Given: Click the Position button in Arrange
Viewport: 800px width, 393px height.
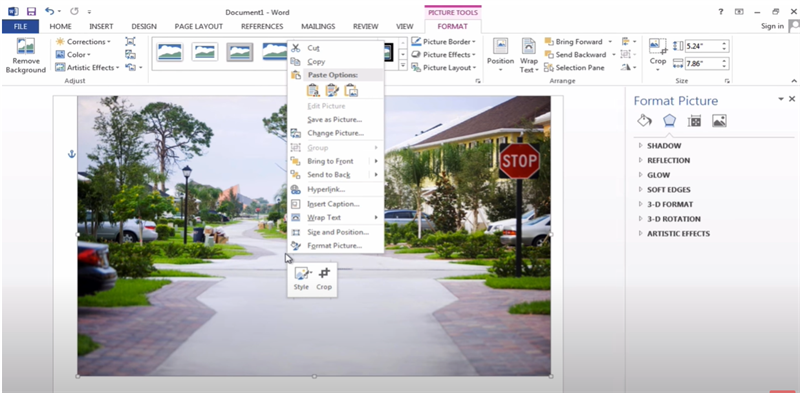Looking at the screenshot, I should tap(501, 55).
